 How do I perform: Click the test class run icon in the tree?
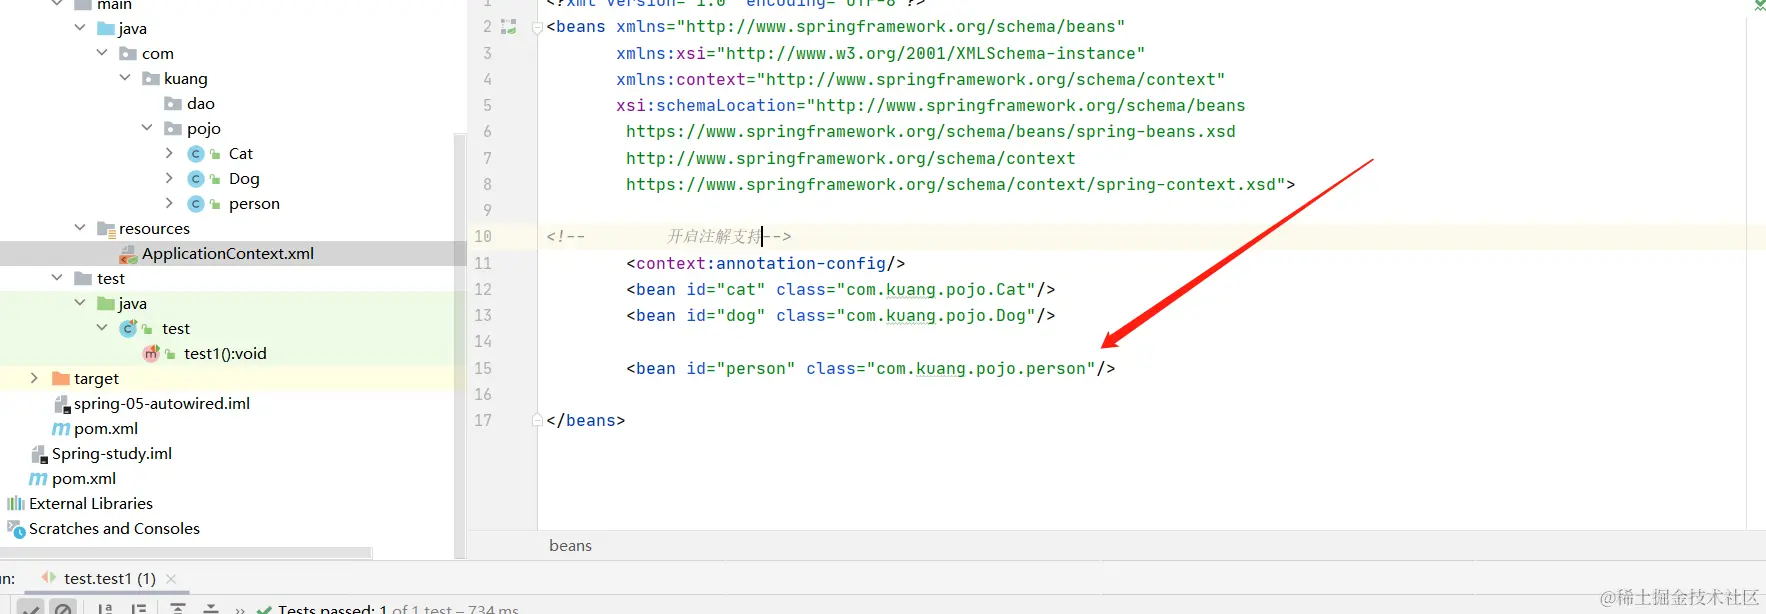tap(128, 329)
